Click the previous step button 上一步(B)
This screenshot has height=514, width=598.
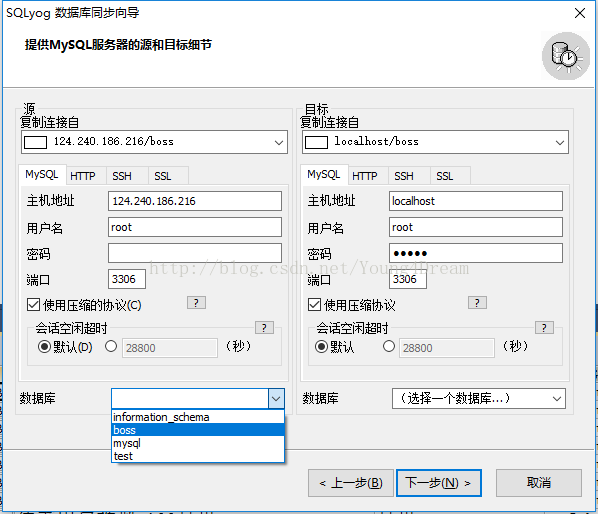pyautogui.click(x=351, y=483)
